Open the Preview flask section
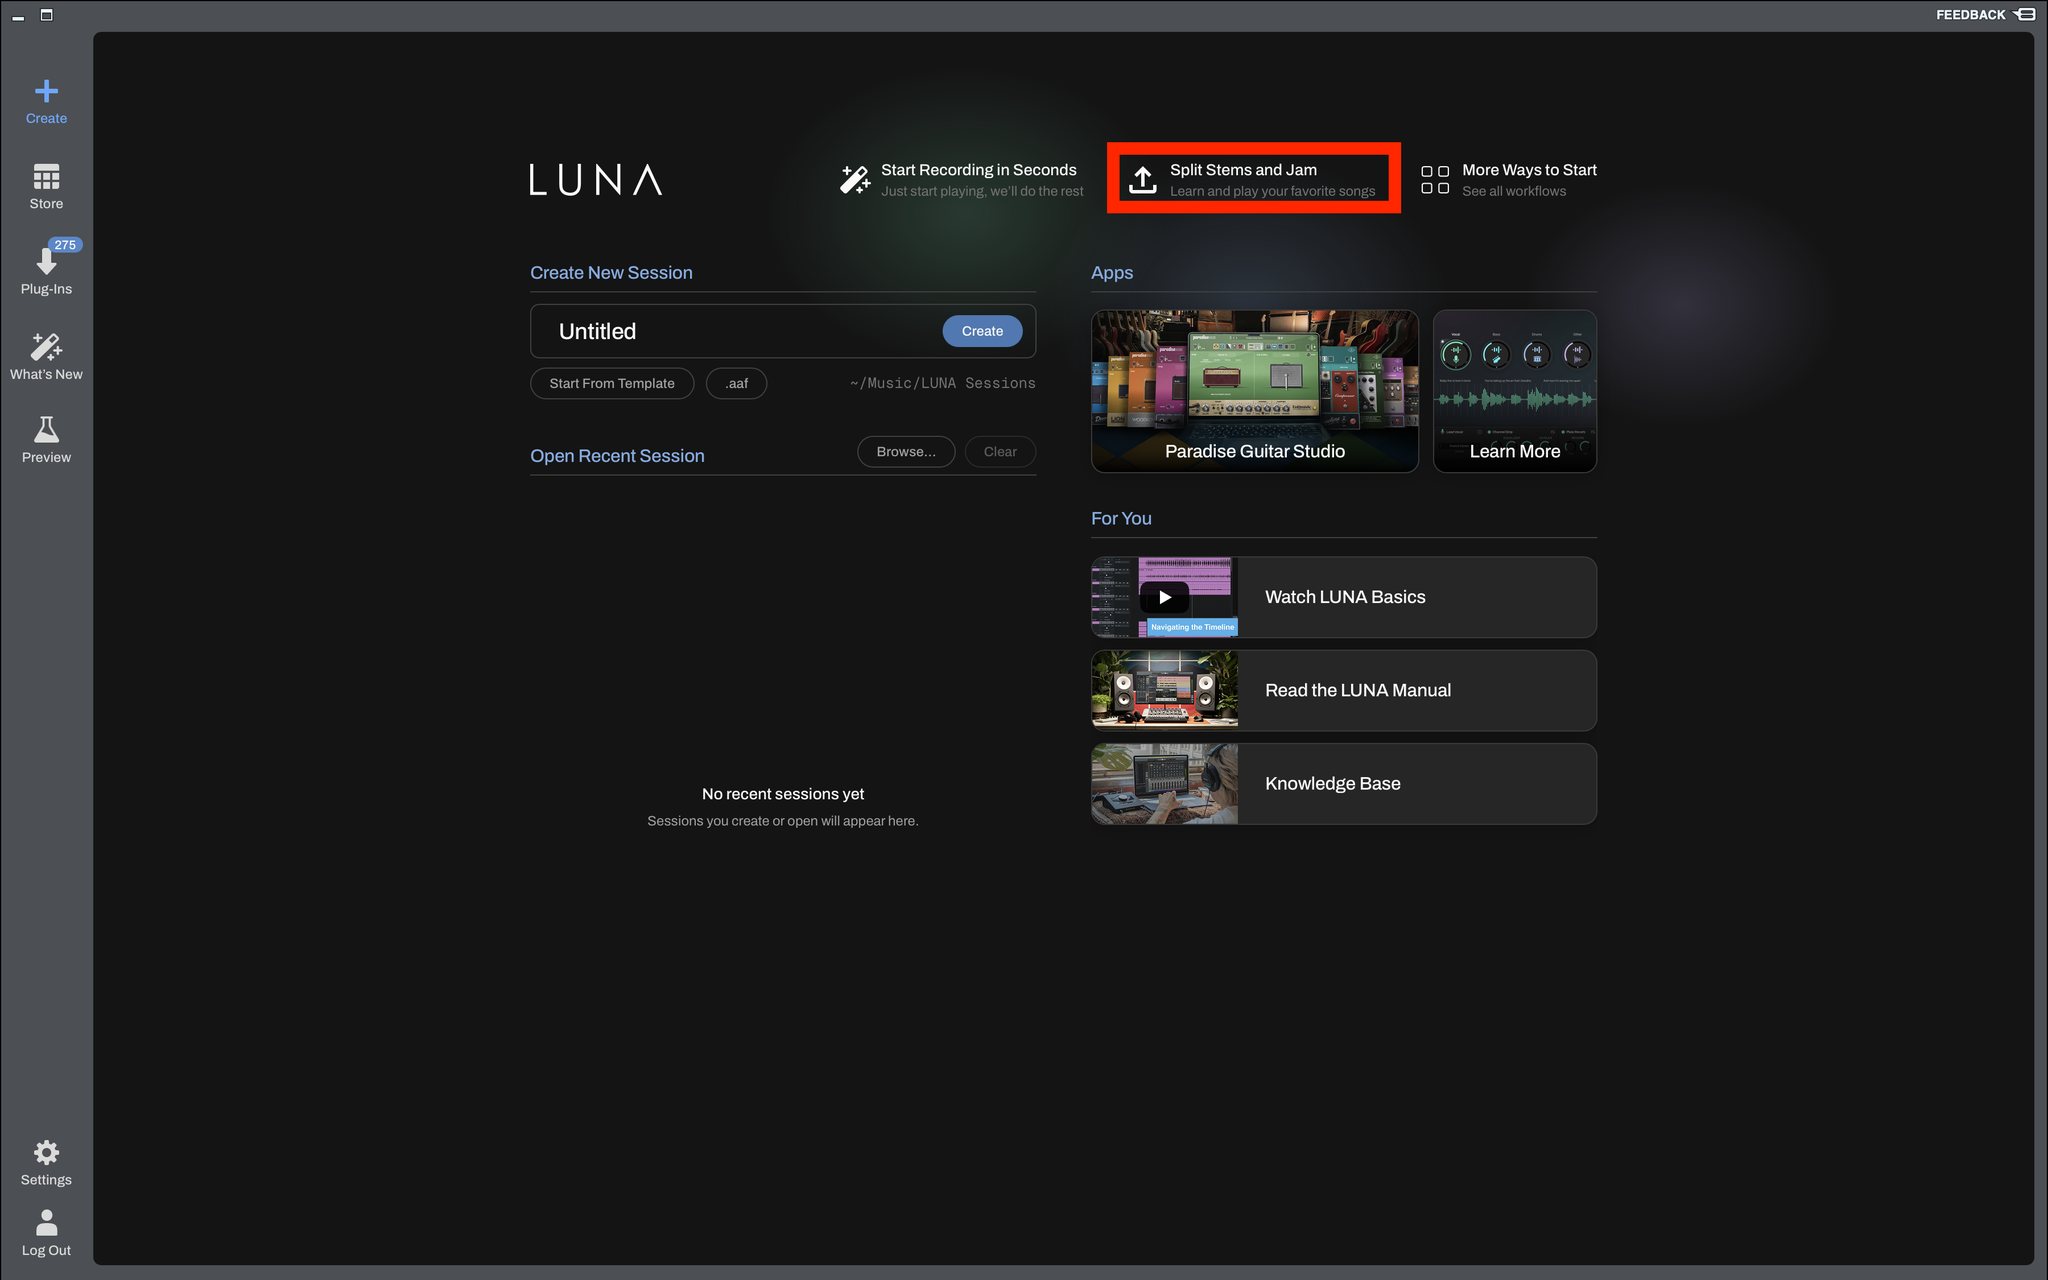Screen dimensions: 2048x1280 pyautogui.click(x=46, y=441)
